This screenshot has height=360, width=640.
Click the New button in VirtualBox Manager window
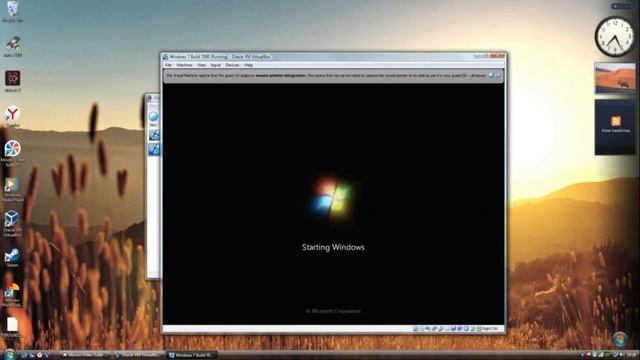153,119
